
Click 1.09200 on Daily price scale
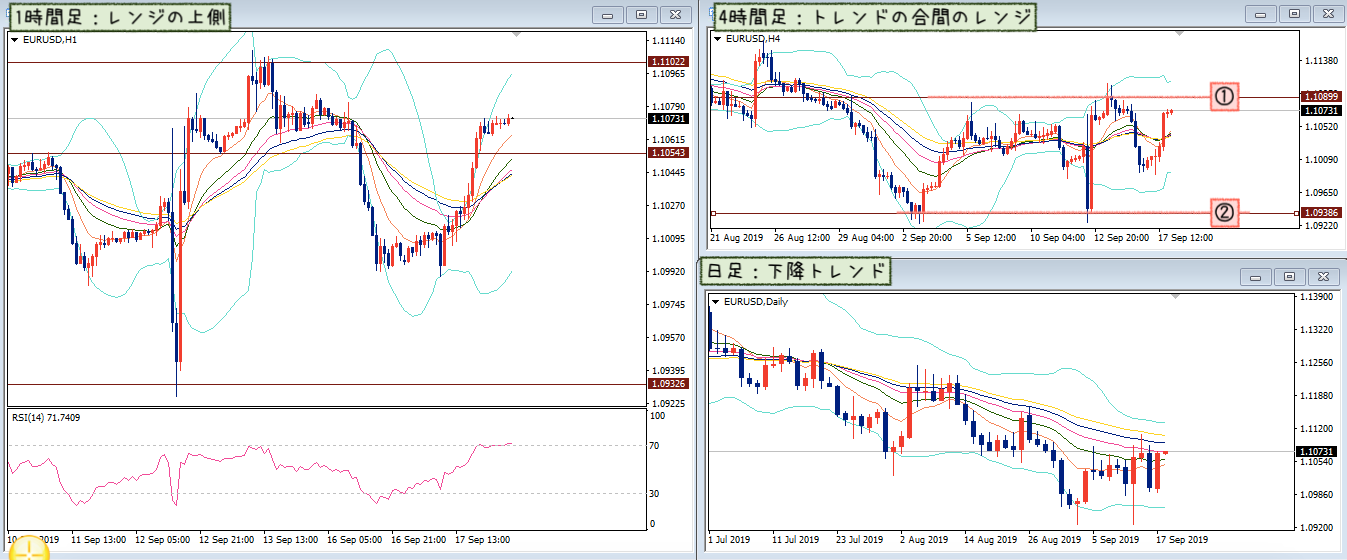pos(1319,526)
